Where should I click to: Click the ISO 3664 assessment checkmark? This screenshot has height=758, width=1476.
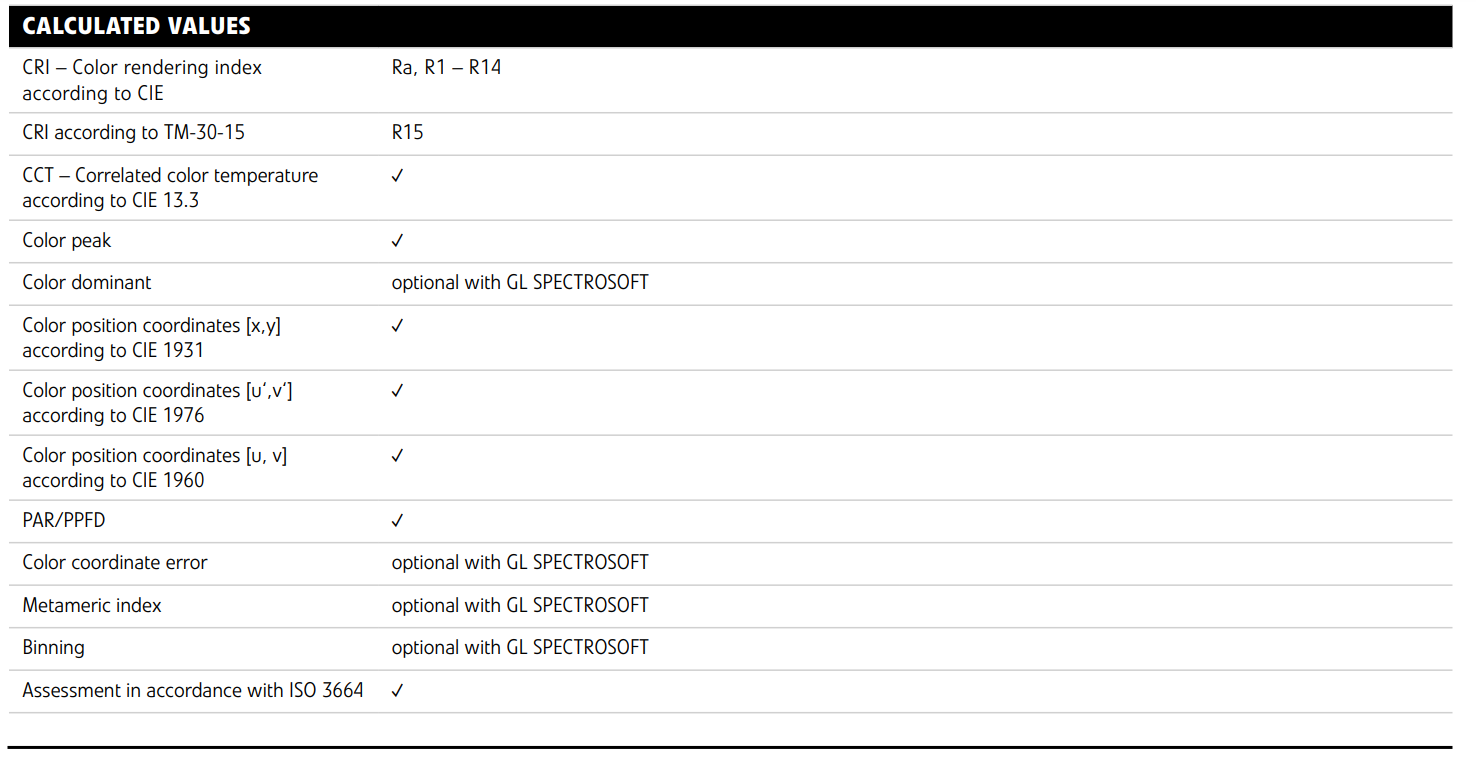[x=397, y=691]
